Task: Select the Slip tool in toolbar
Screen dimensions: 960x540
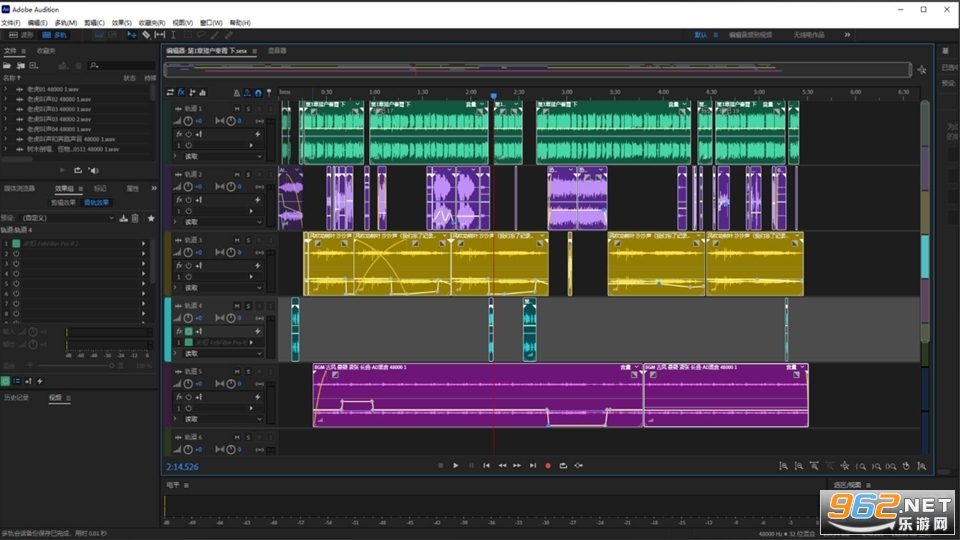Action: [159, 35]
